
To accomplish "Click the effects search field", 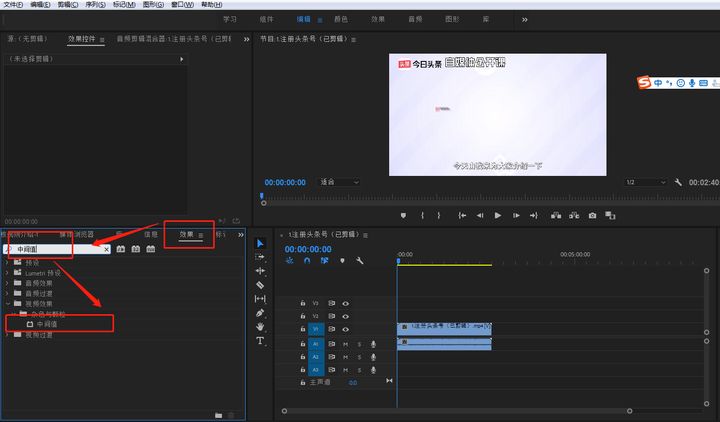I will pos(57,249).
